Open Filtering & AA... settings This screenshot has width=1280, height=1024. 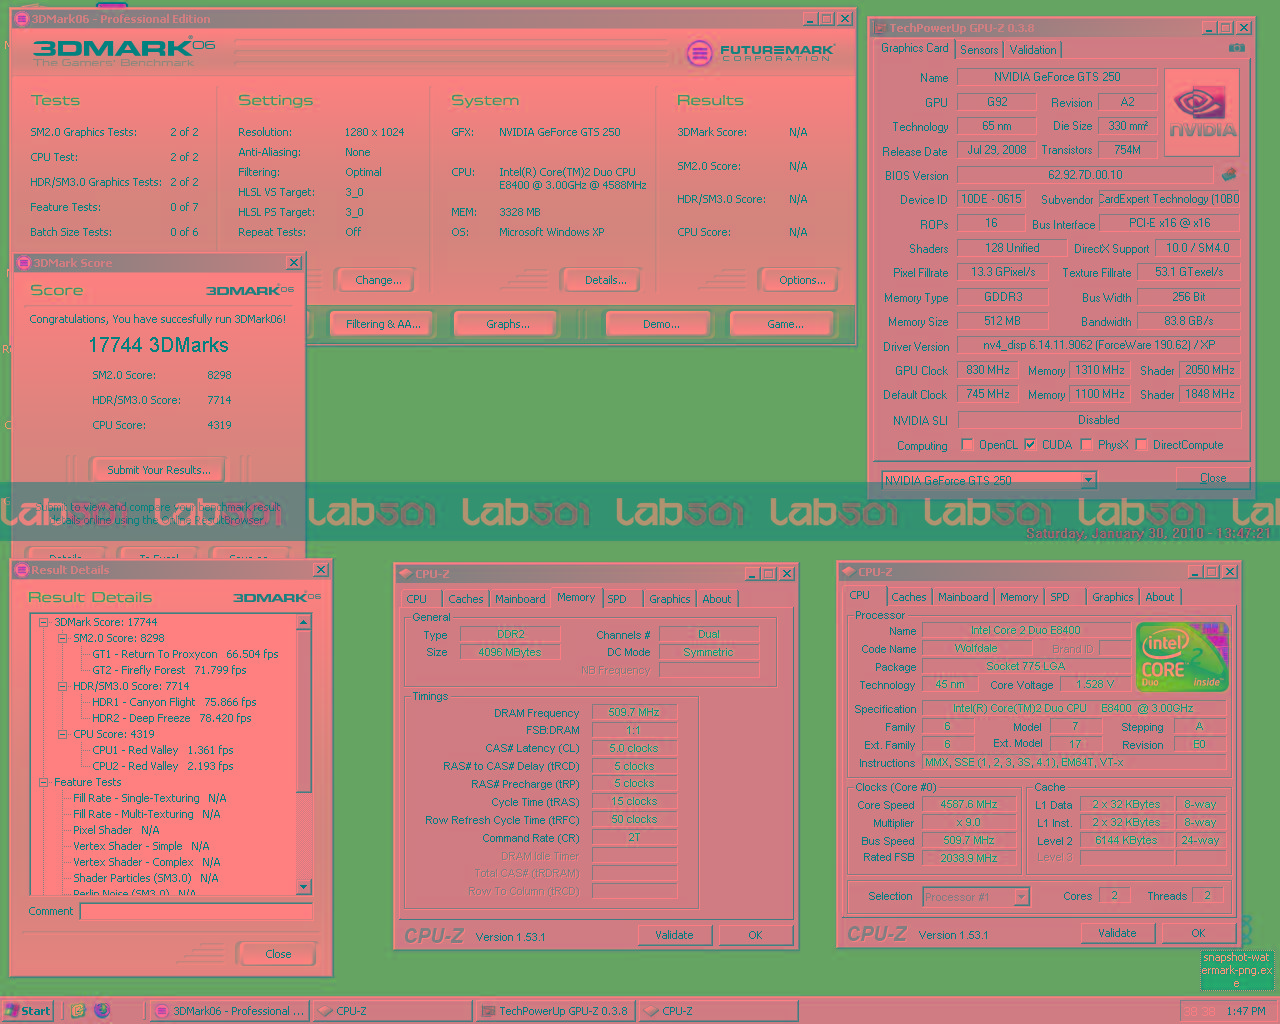coord(383,324)
